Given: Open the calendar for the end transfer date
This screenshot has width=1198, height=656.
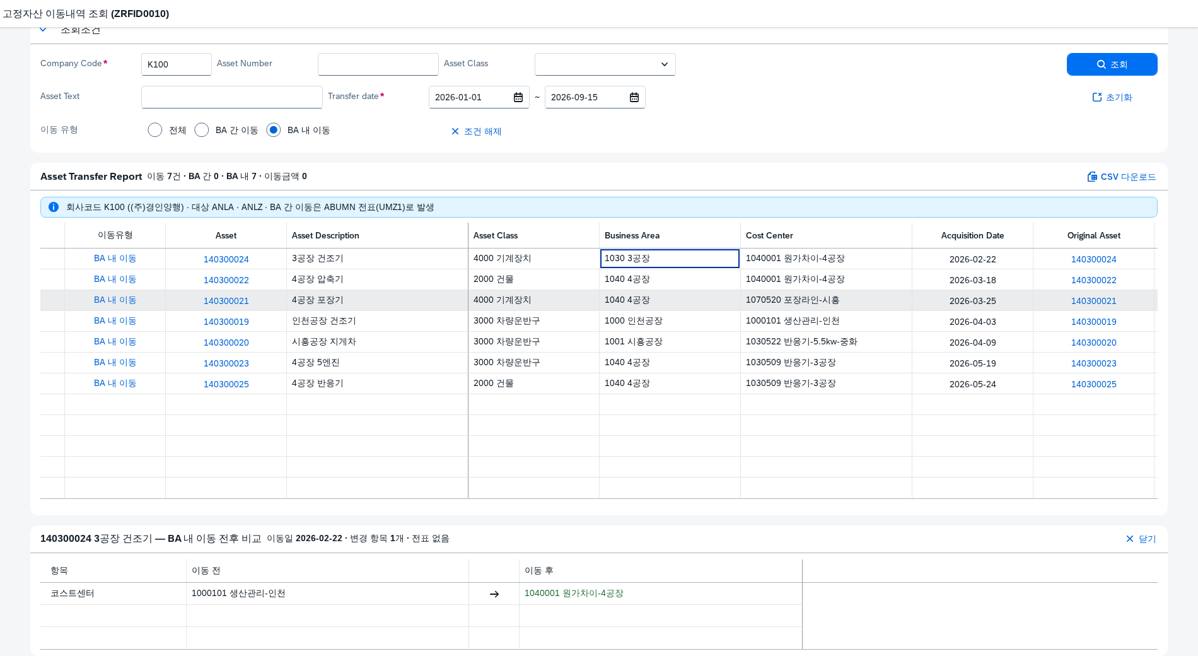Looking at the screenshot, I should point(634,97).
